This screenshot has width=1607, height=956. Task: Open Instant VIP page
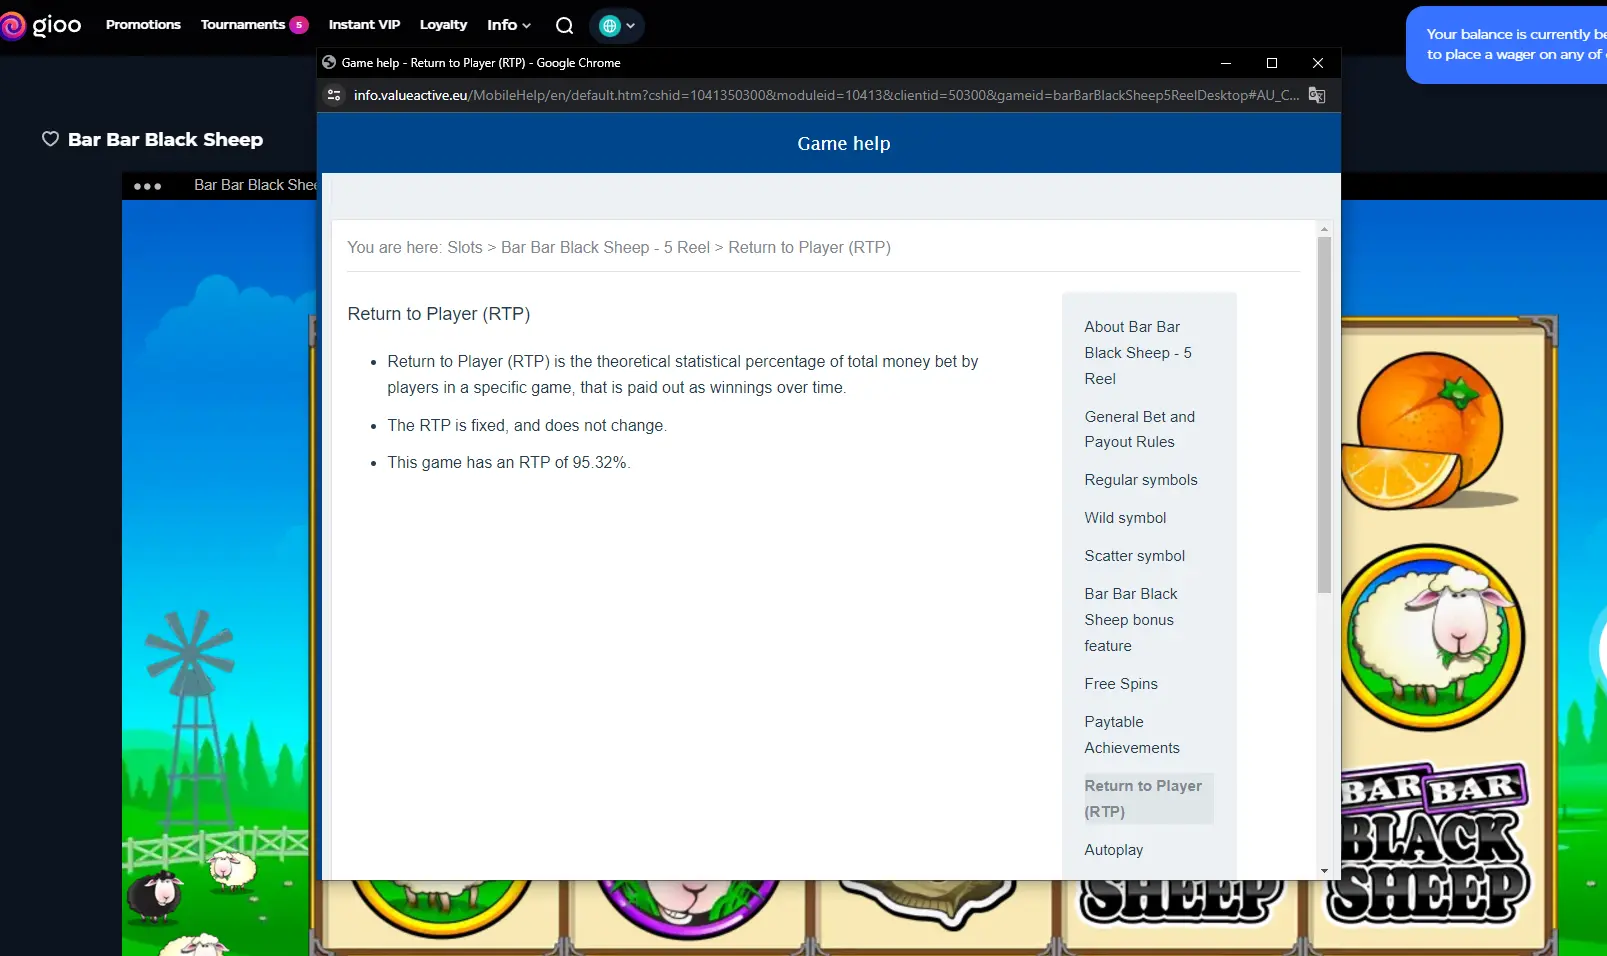364,25
